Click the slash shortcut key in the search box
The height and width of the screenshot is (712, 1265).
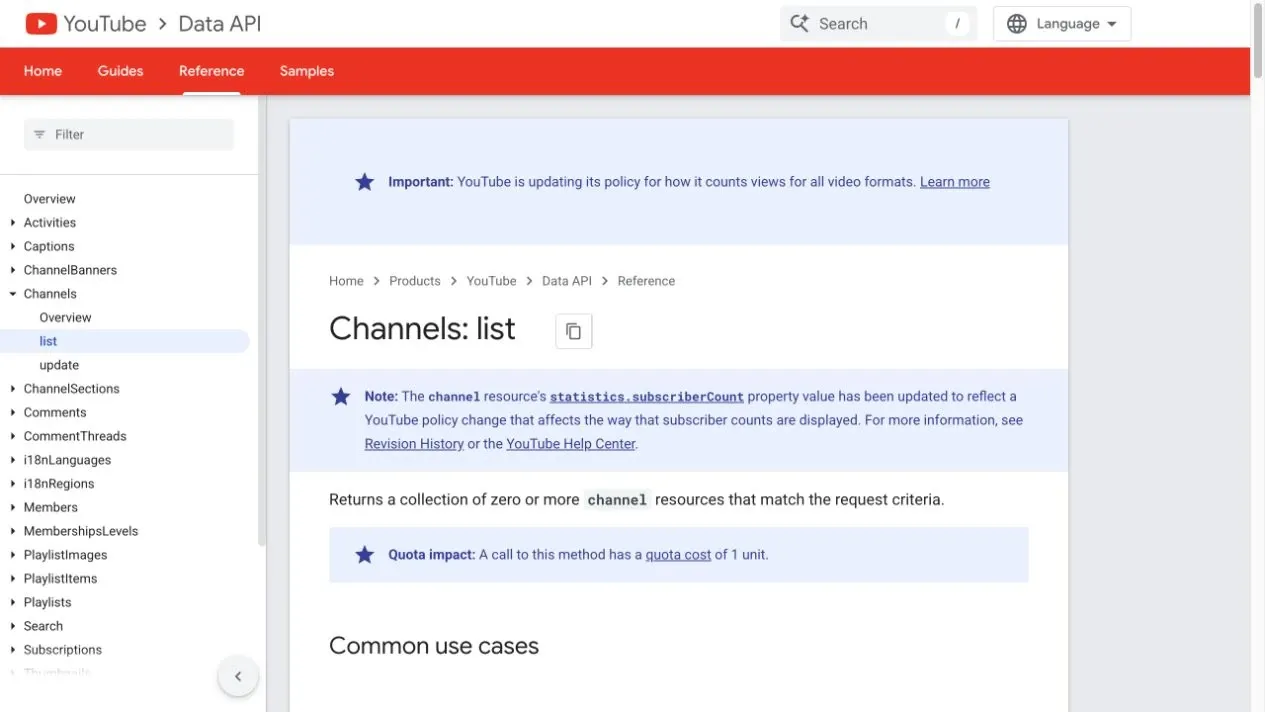click(957, 24)
